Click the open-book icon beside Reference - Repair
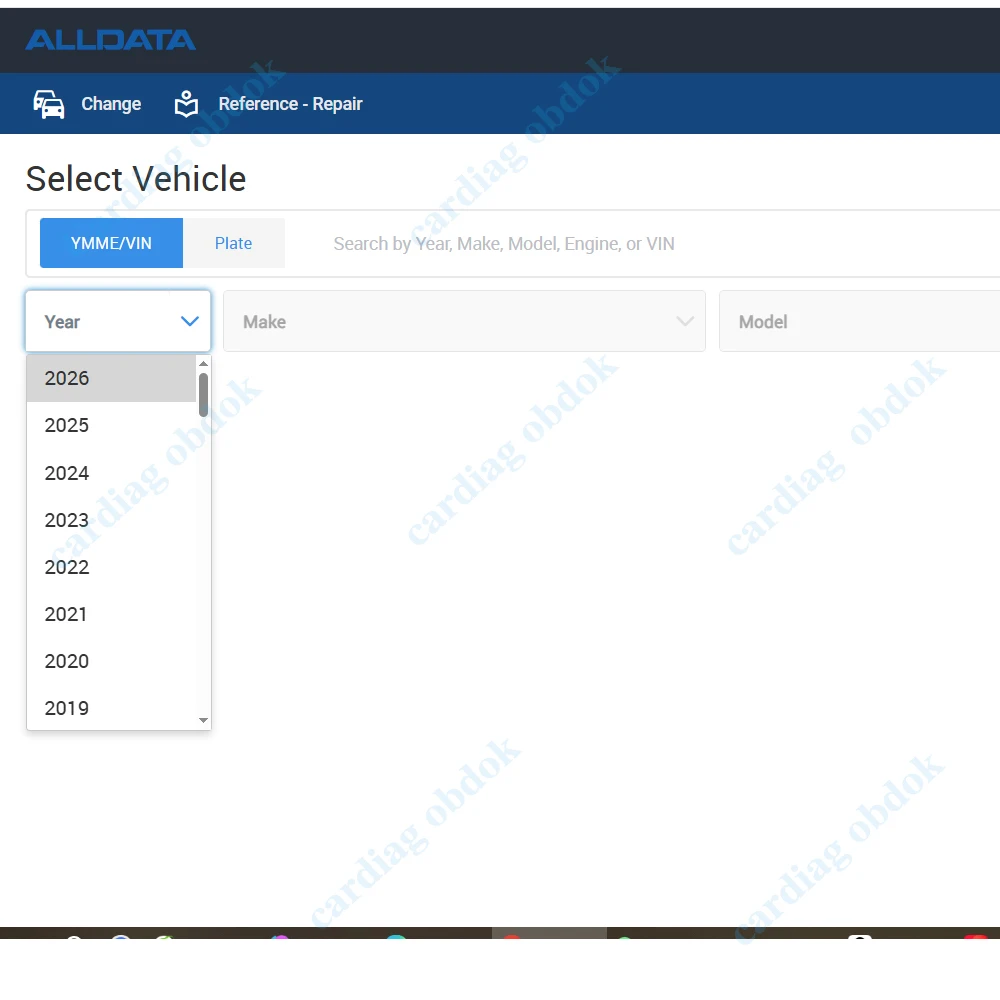 pyautogui.click(x=186, y=102)
